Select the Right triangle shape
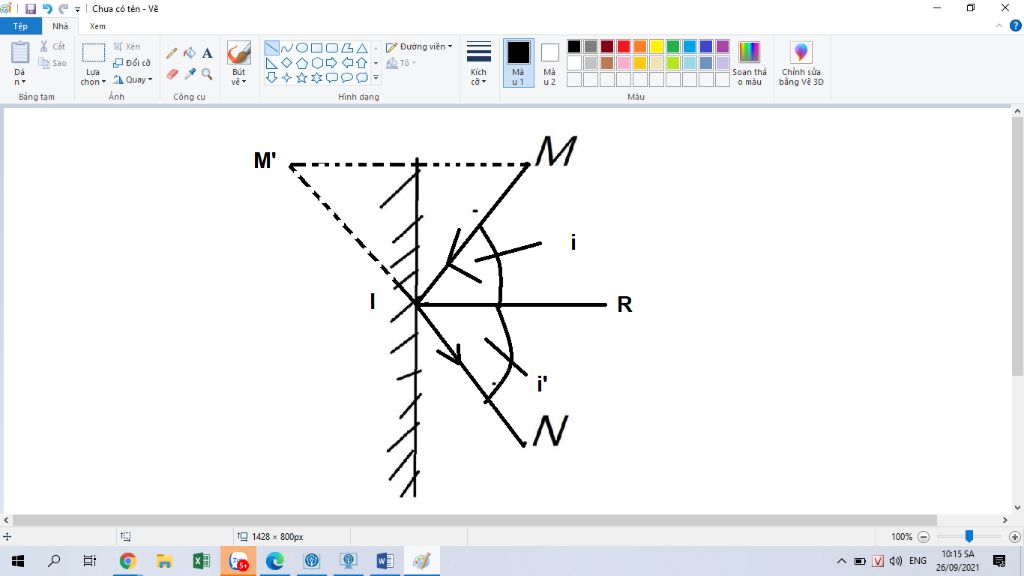Screen dimensions: 1024x576 (x=272, y=63)
